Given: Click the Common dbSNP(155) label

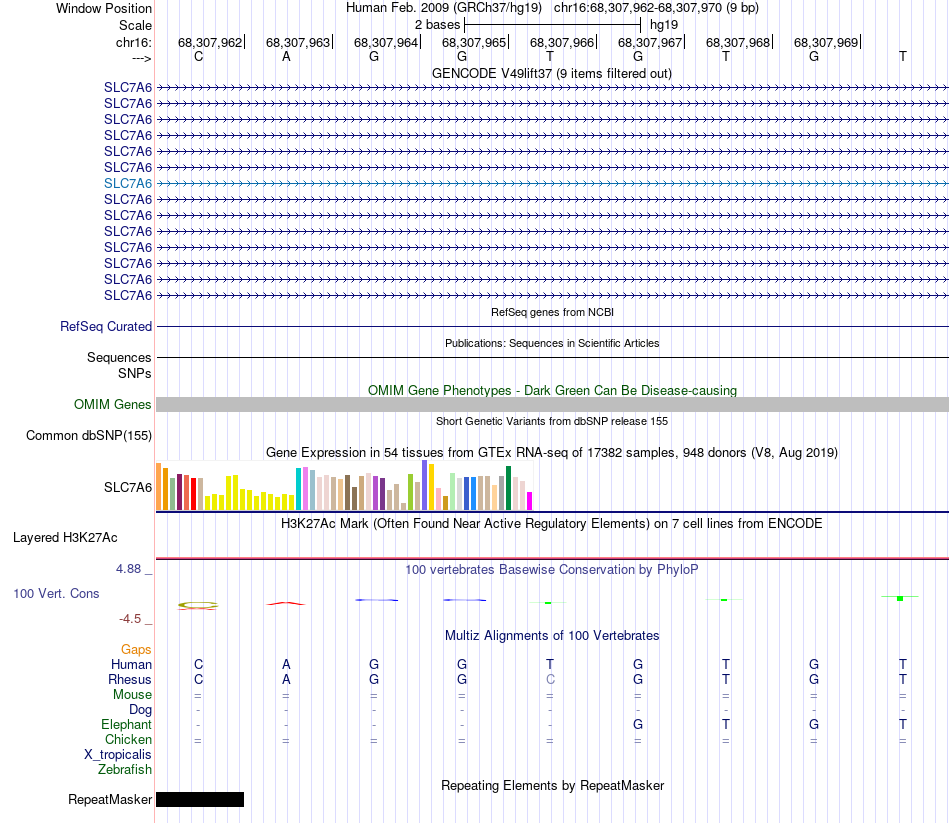Looking at the screenshot, I should 89,435.
